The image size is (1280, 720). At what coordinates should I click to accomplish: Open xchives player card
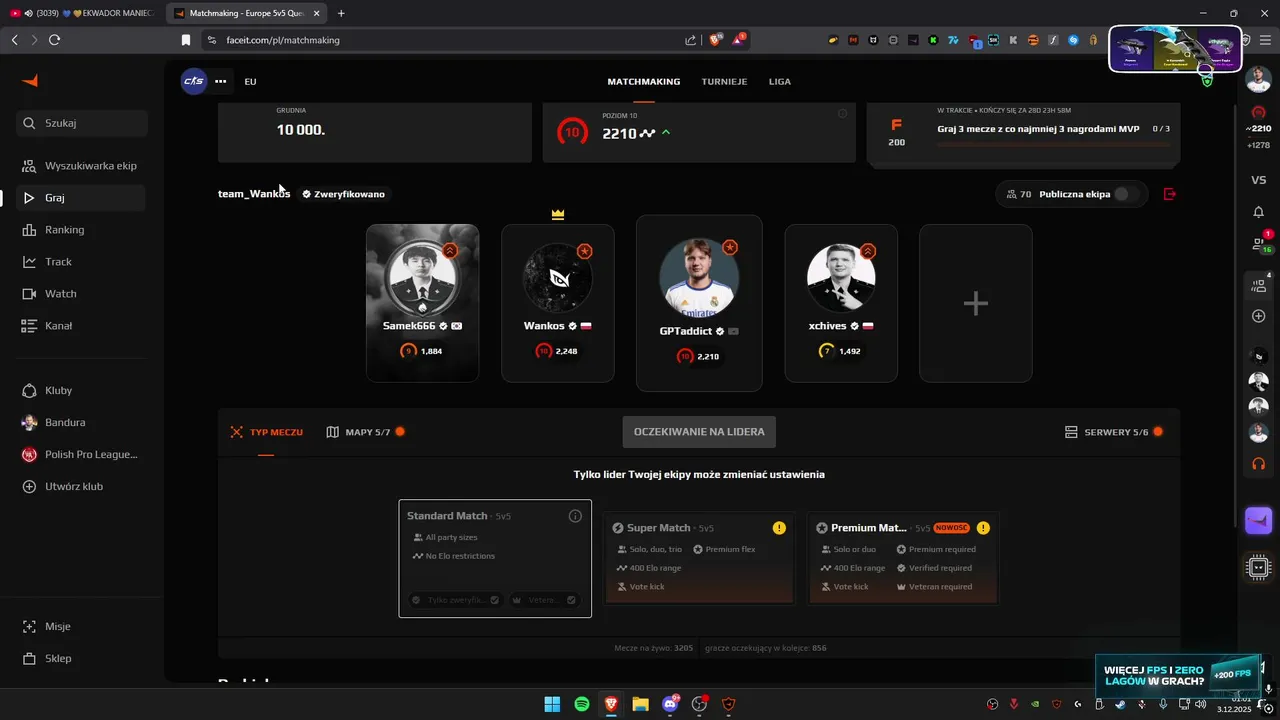pos(841,303)
